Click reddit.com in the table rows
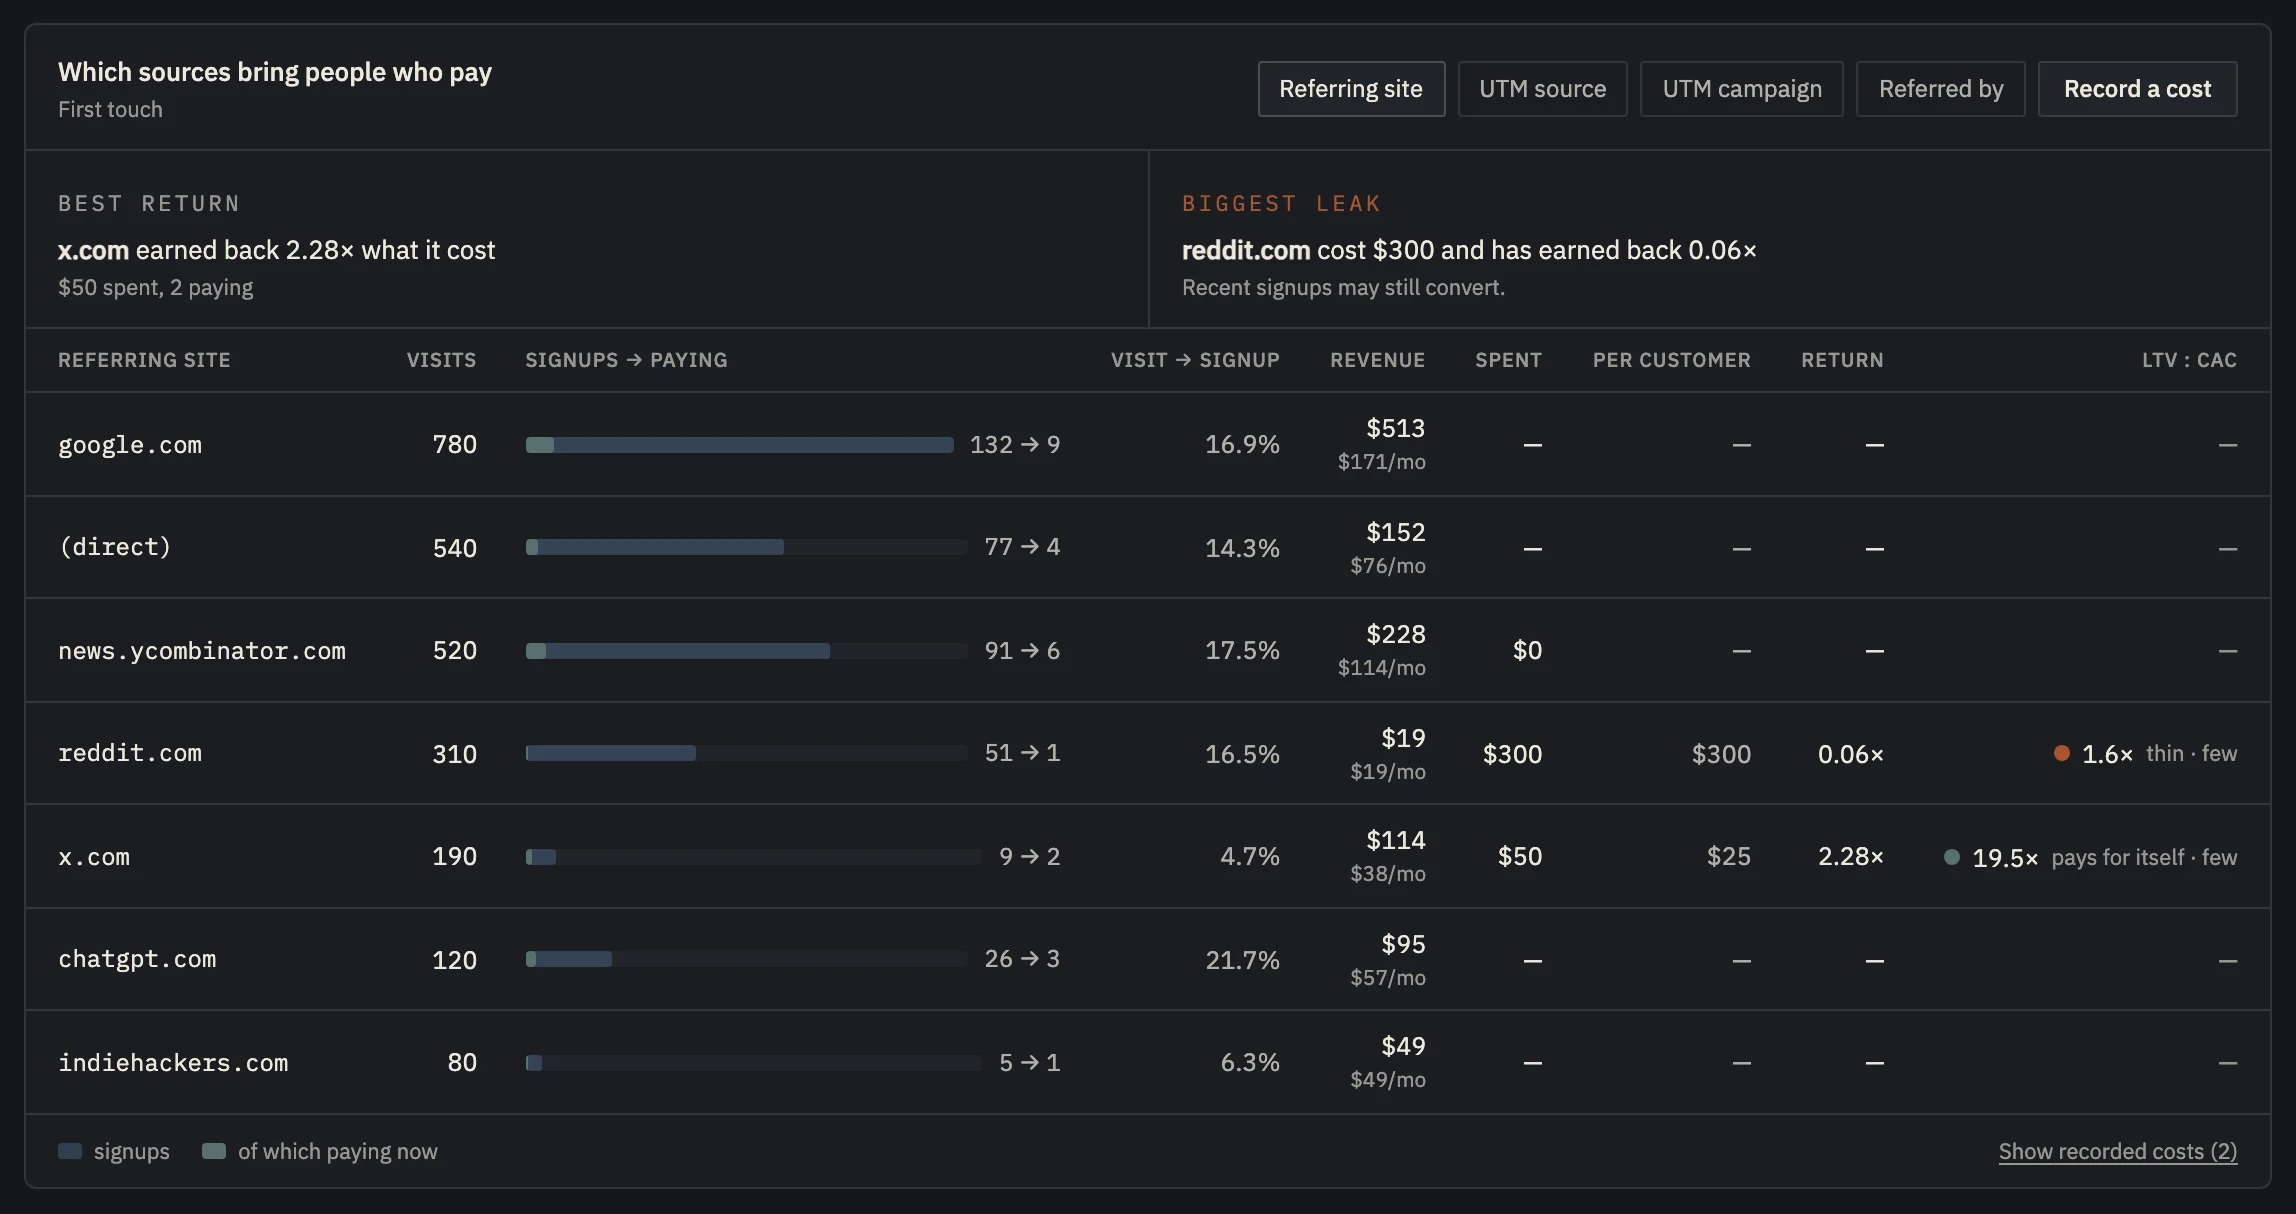The width and height of the screenshot is (2296, 1214). pyautogui.click(x=130, y=753)
